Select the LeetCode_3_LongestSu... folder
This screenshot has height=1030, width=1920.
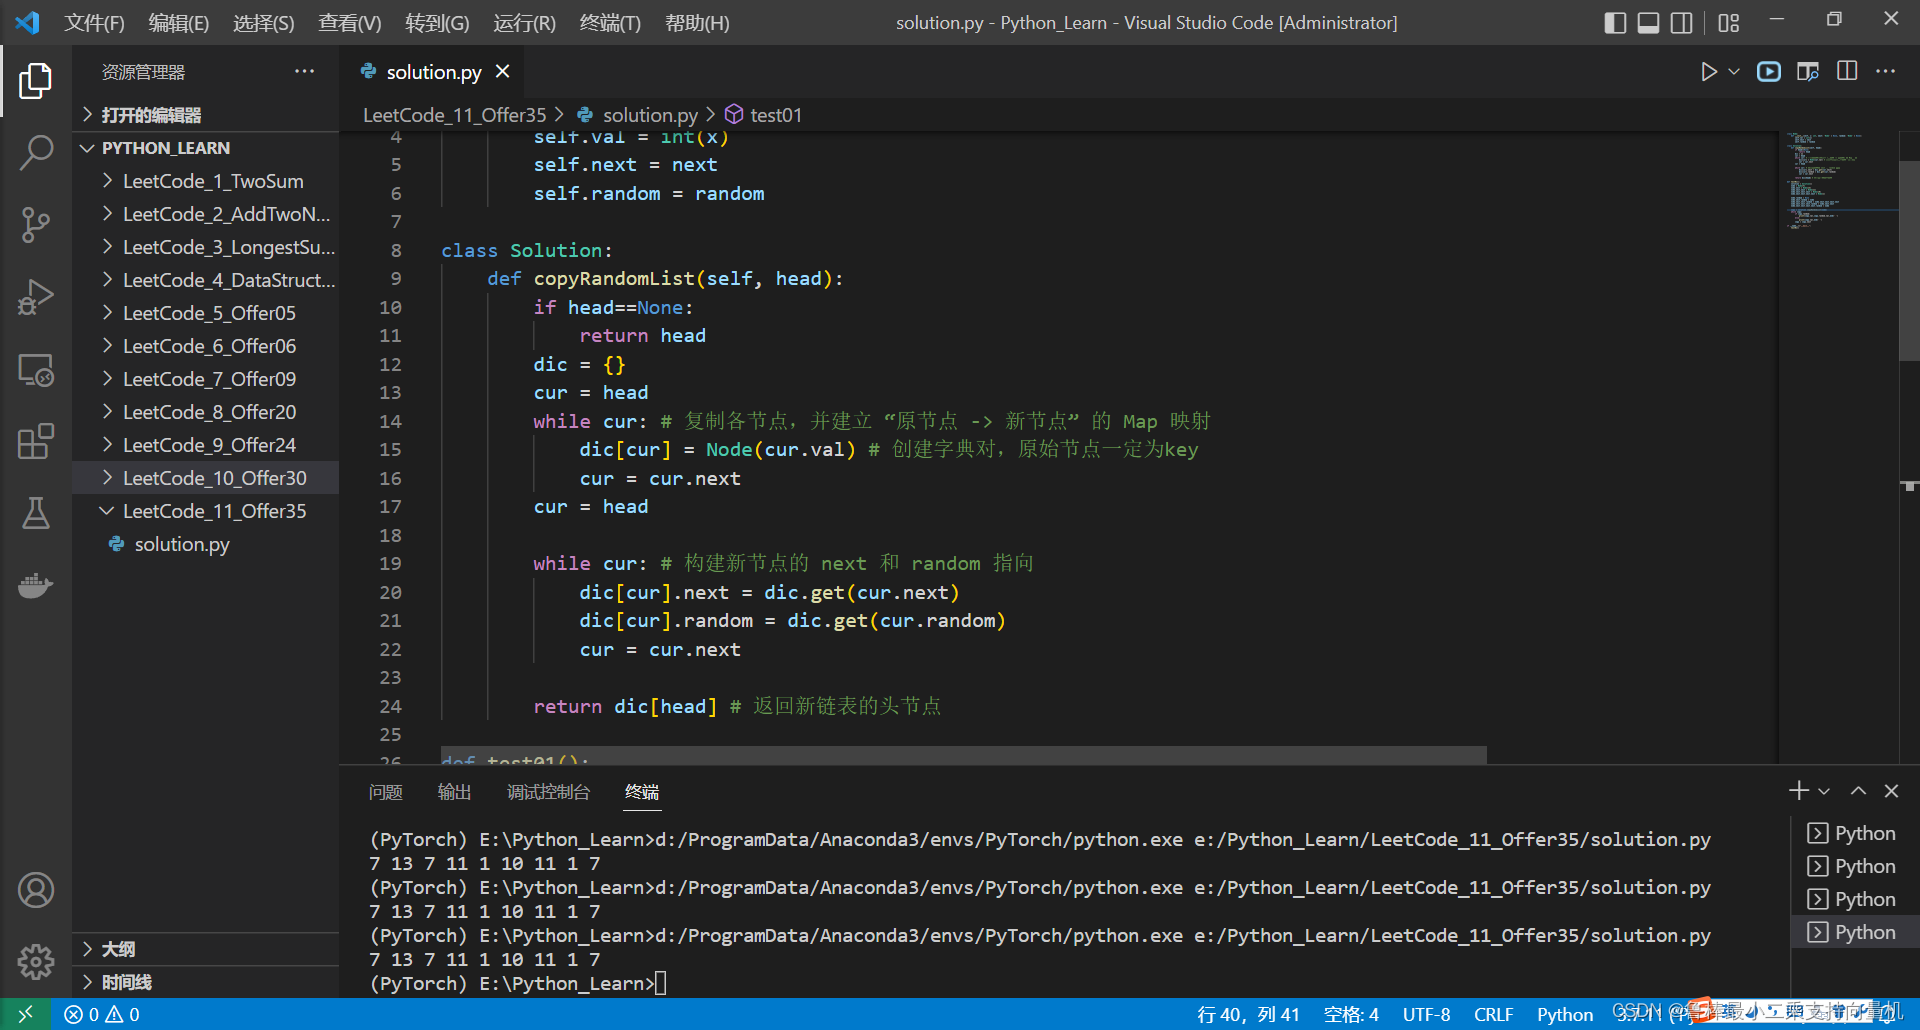[206, 247]
